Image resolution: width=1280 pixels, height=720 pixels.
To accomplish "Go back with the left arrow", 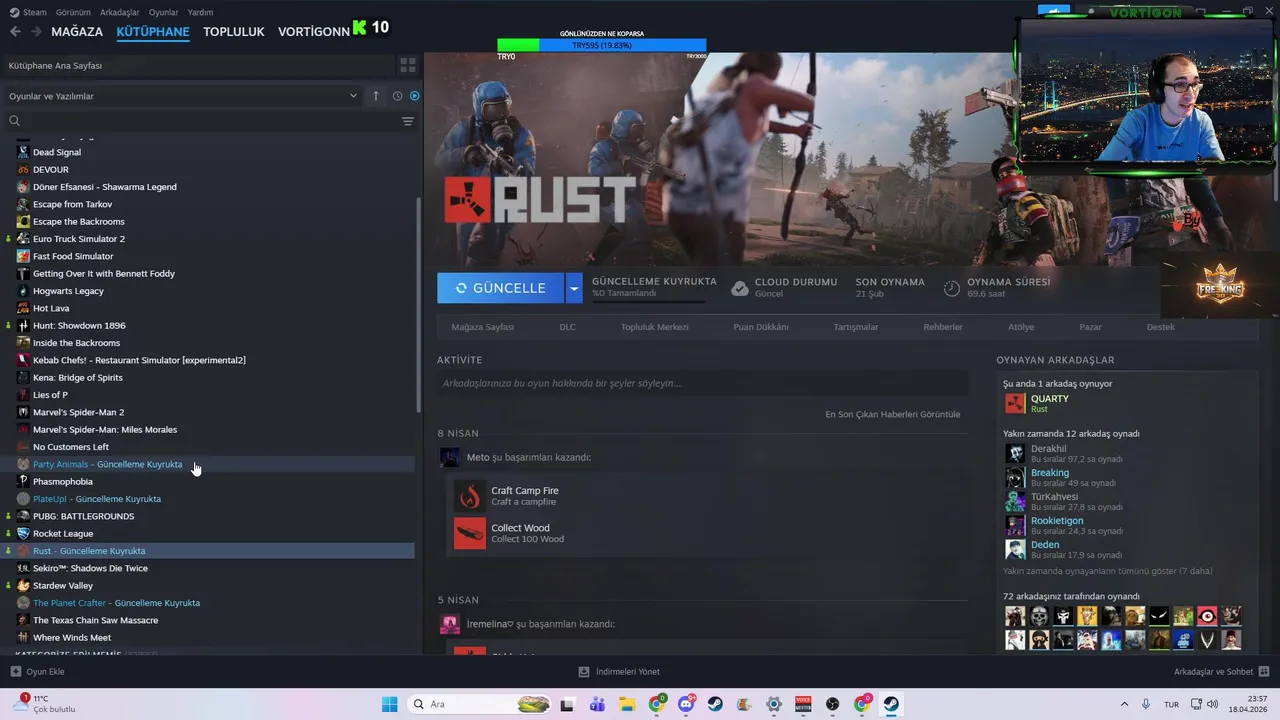I will tap(15, 31).
